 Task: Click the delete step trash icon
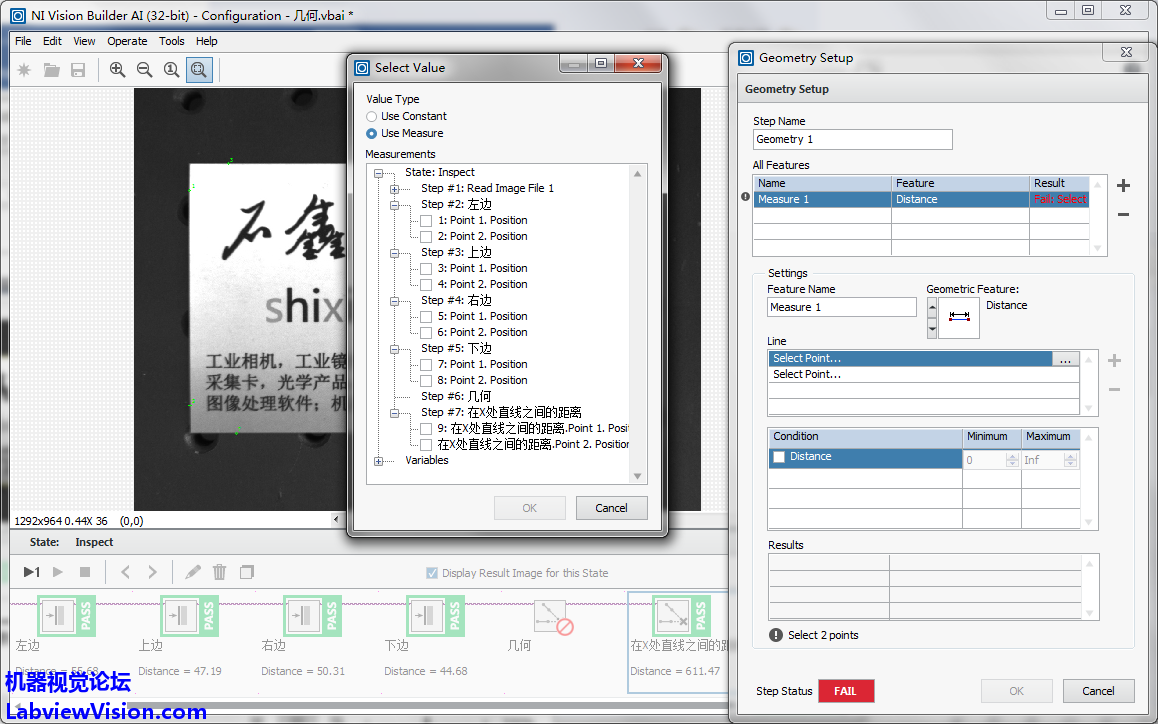click(220, 572)
